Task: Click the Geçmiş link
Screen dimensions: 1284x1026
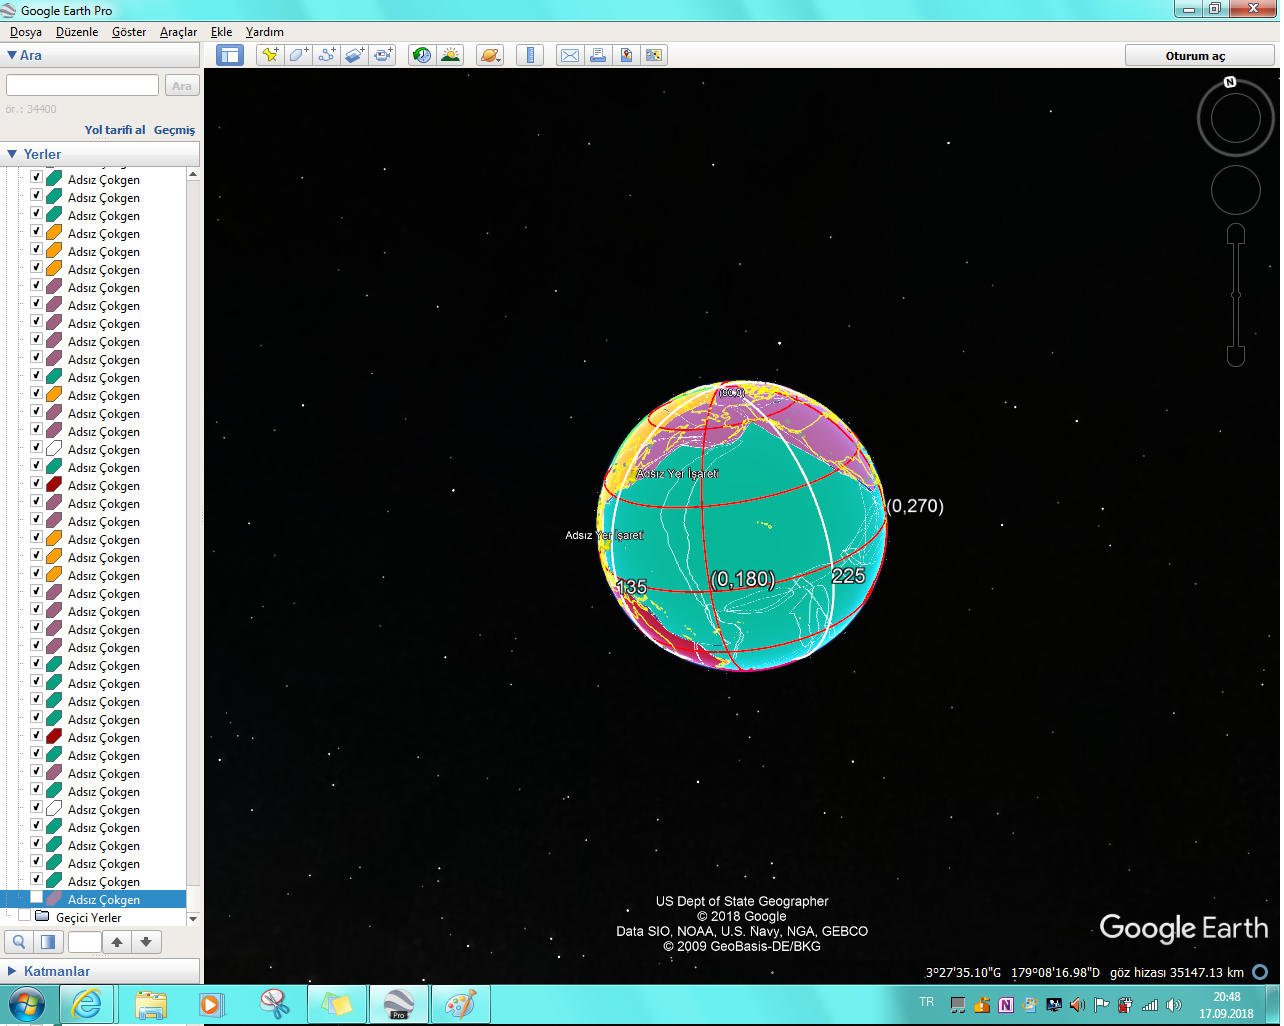Action: click(174, 130)
